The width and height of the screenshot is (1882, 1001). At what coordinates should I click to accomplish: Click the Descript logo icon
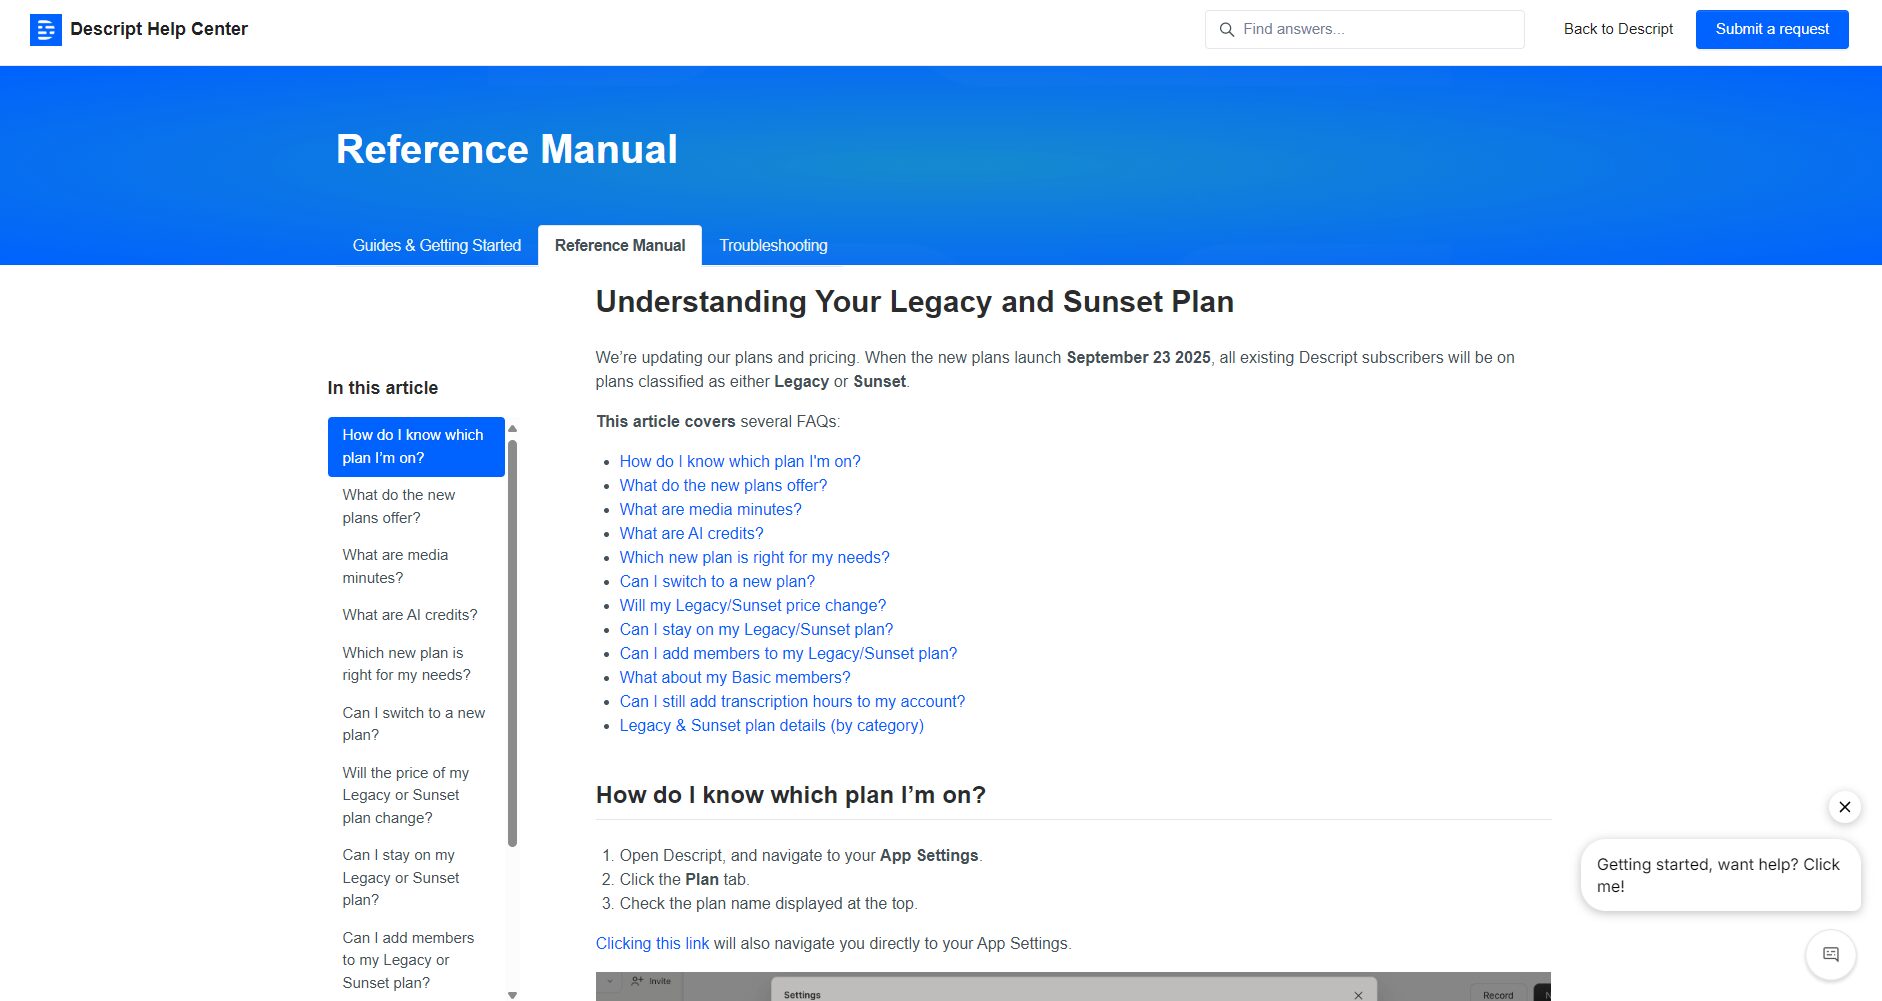tap(46, 30)
